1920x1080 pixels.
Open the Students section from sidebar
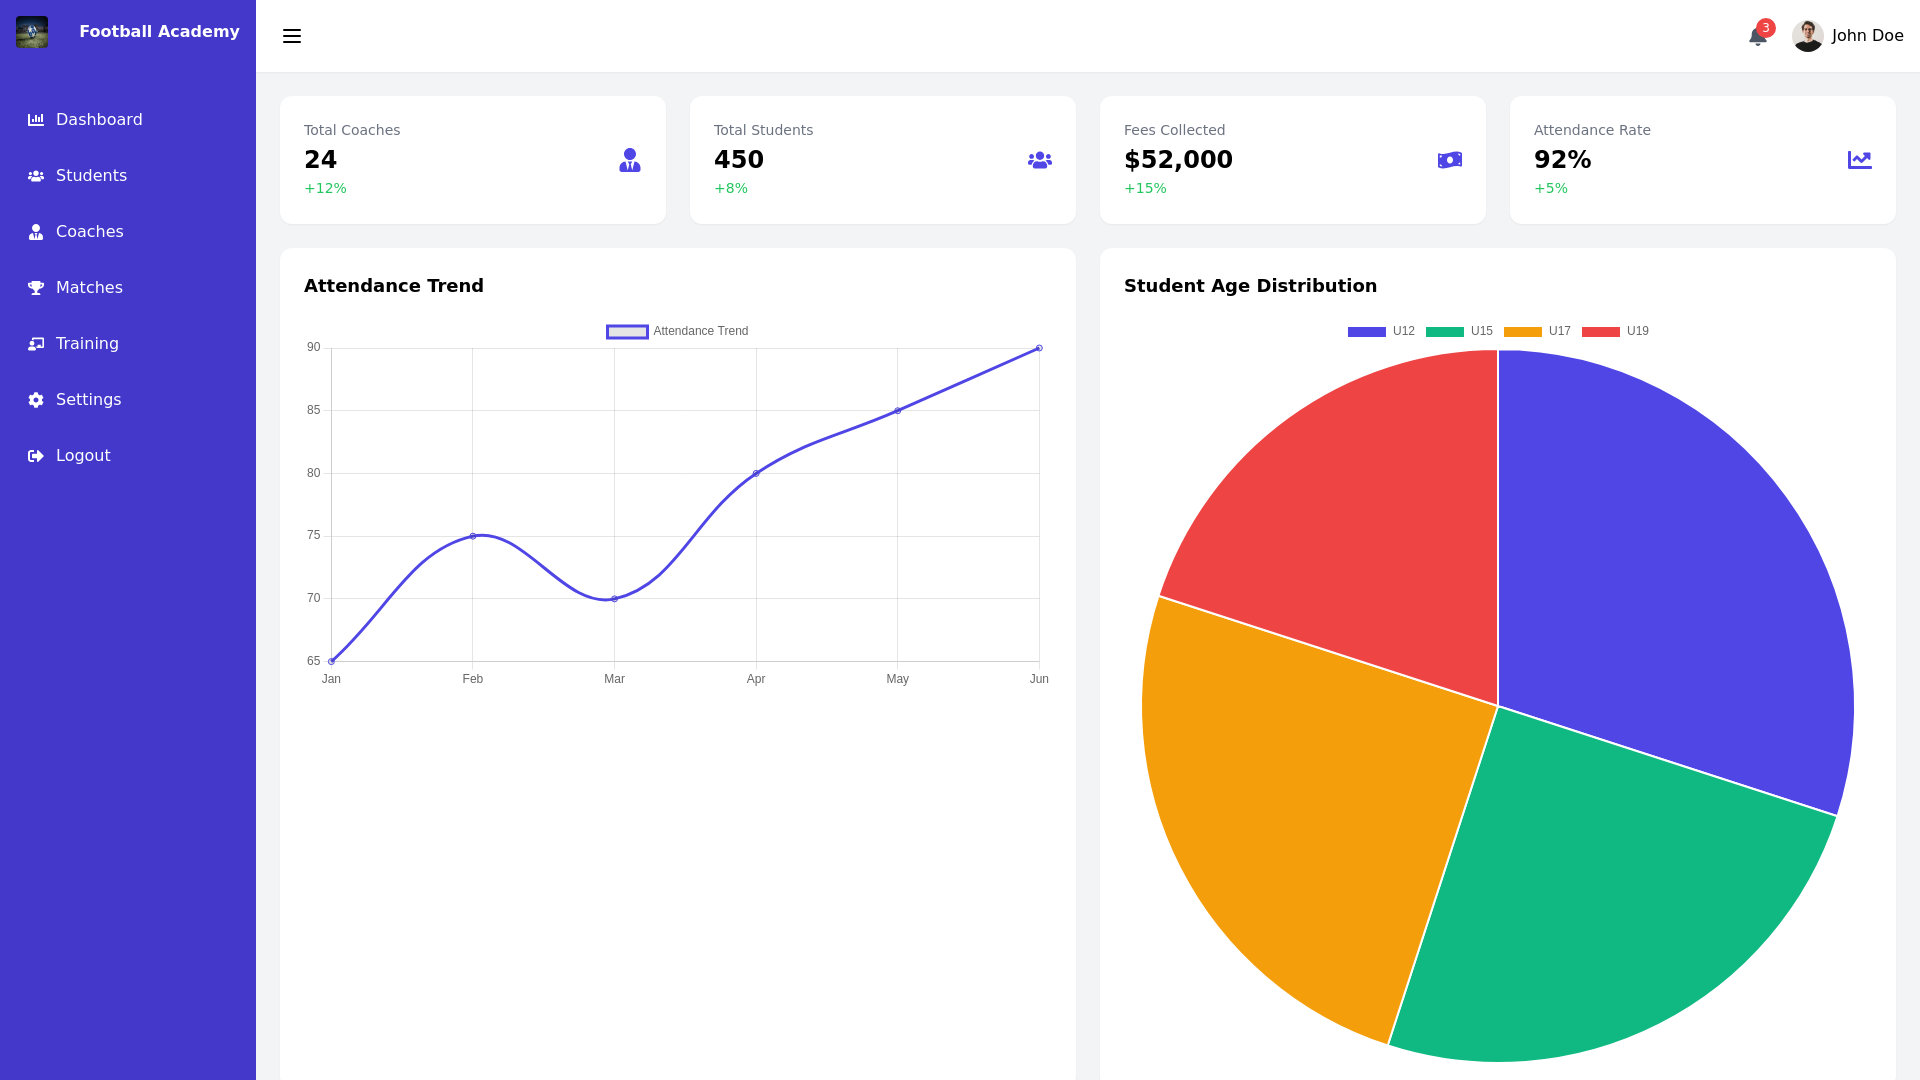click(91, 175)
